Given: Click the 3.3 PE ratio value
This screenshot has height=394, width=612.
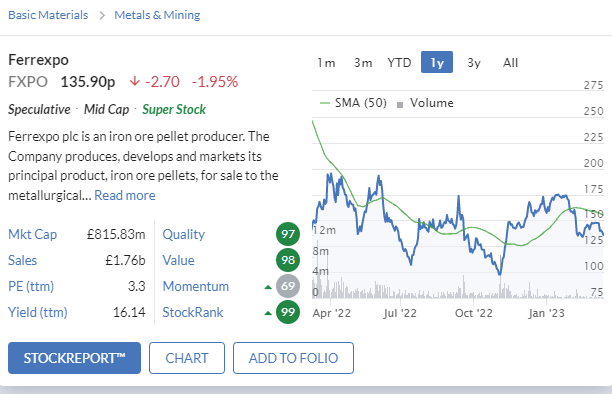Looking at the screenshot, I should coord(137,286).
